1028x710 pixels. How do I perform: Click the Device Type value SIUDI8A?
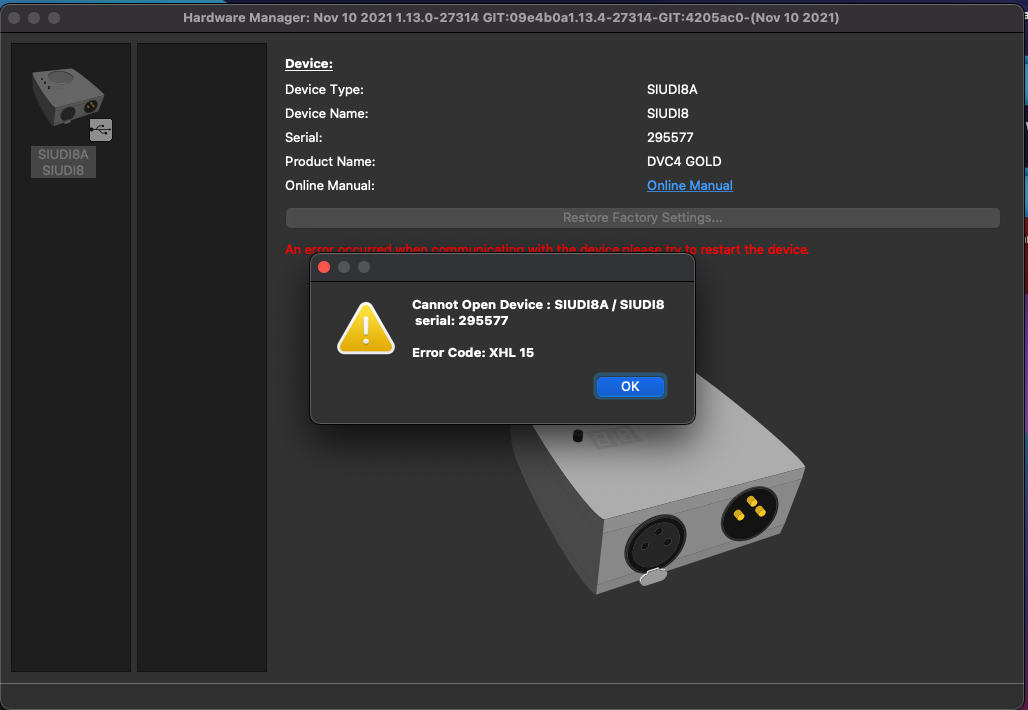(x=672, y=89)
